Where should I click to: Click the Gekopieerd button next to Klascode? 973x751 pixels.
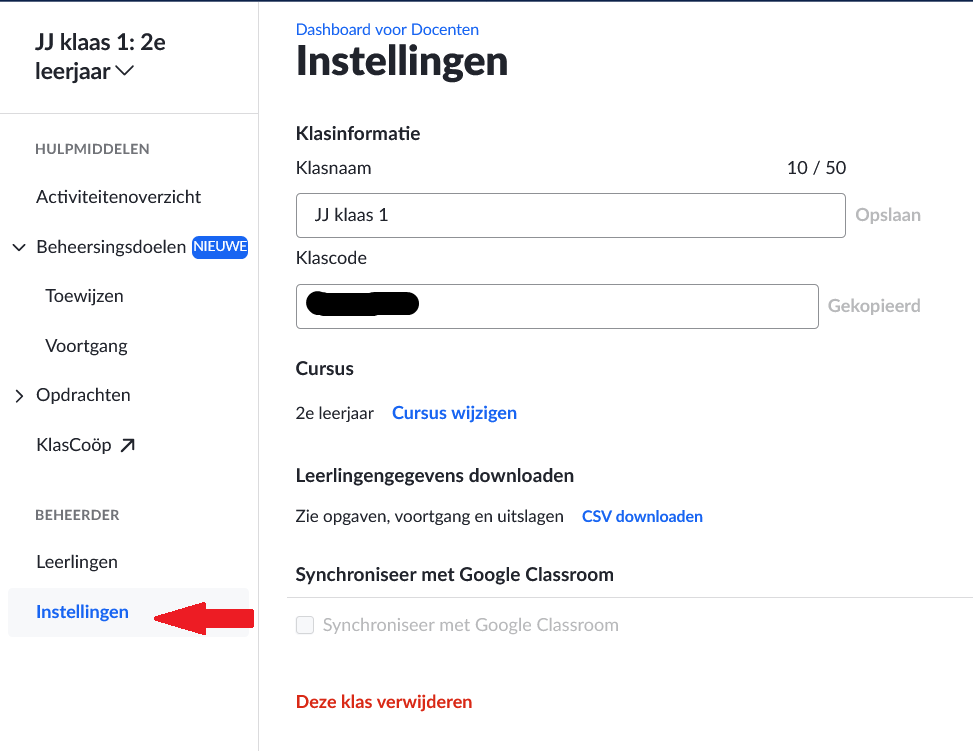coord(874,305)
